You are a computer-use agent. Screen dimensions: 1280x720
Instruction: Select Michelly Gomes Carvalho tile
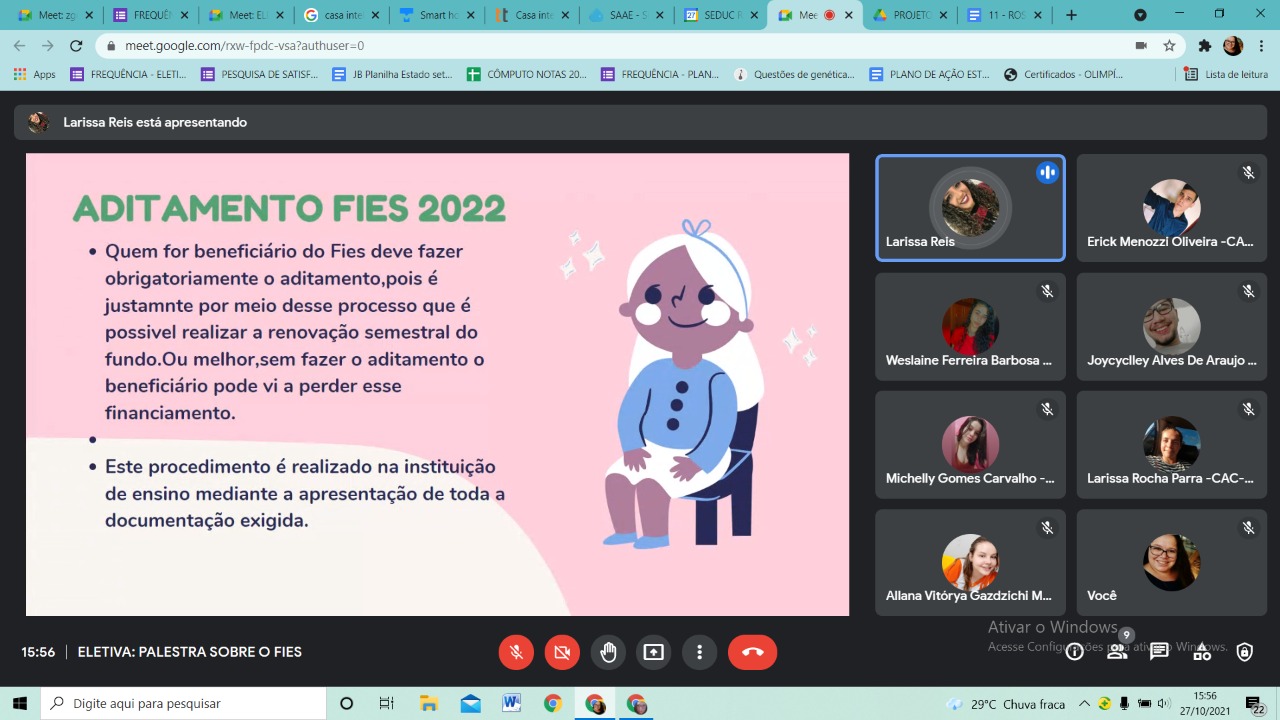click(970, 445)
